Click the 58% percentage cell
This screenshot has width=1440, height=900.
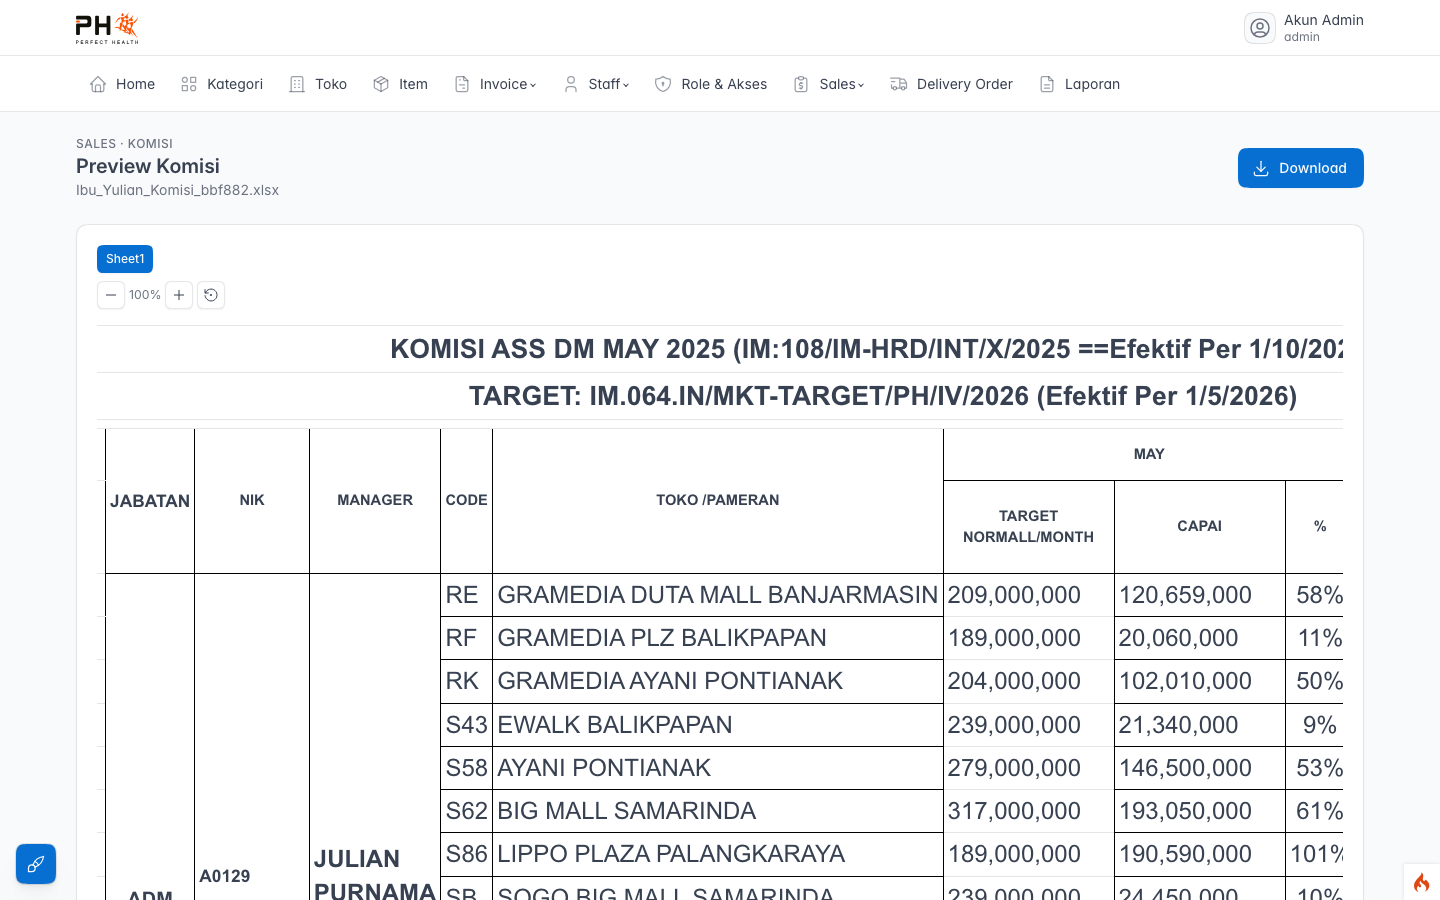1315,595
